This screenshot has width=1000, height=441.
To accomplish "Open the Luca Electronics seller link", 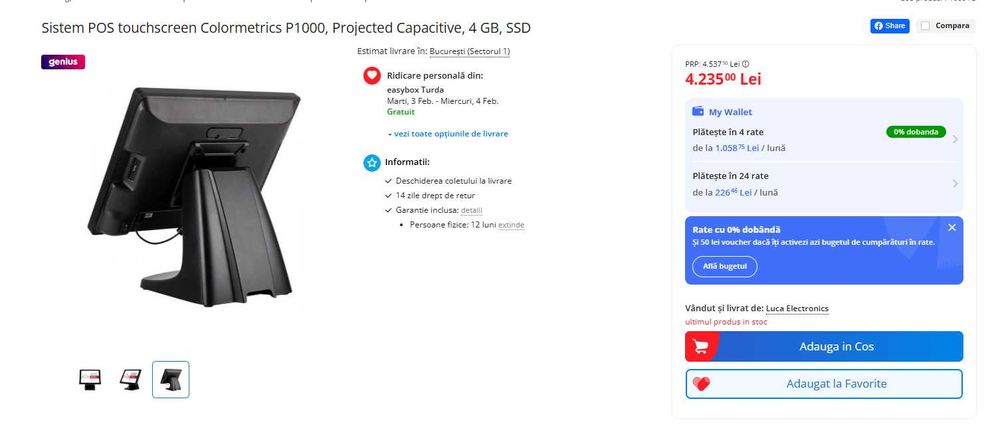I will (x=796, y=308).
